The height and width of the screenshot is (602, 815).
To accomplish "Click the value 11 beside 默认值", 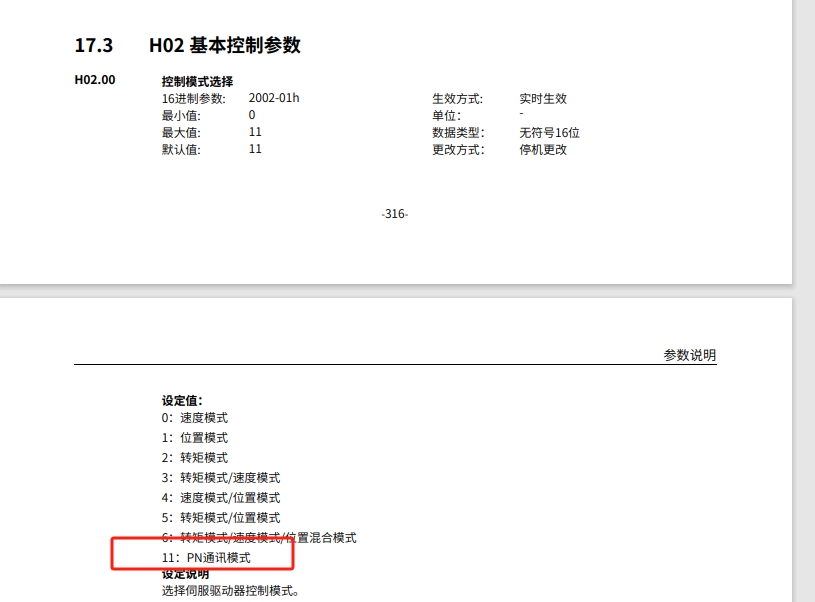I will tap(255, 149).
